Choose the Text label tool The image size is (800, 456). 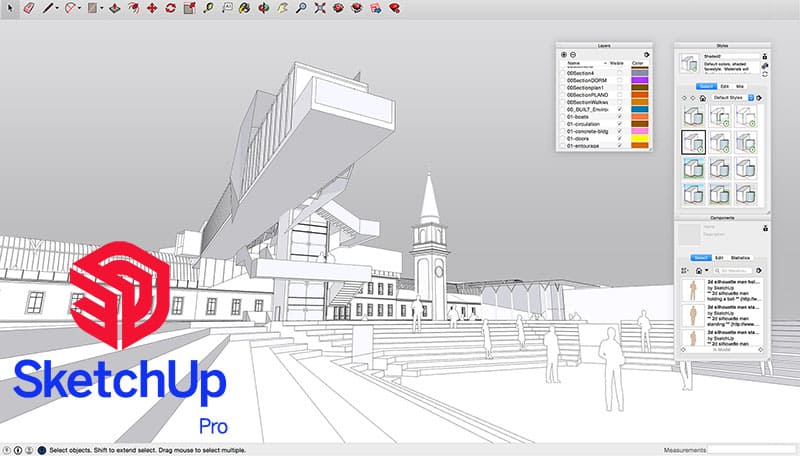point(227,8)
